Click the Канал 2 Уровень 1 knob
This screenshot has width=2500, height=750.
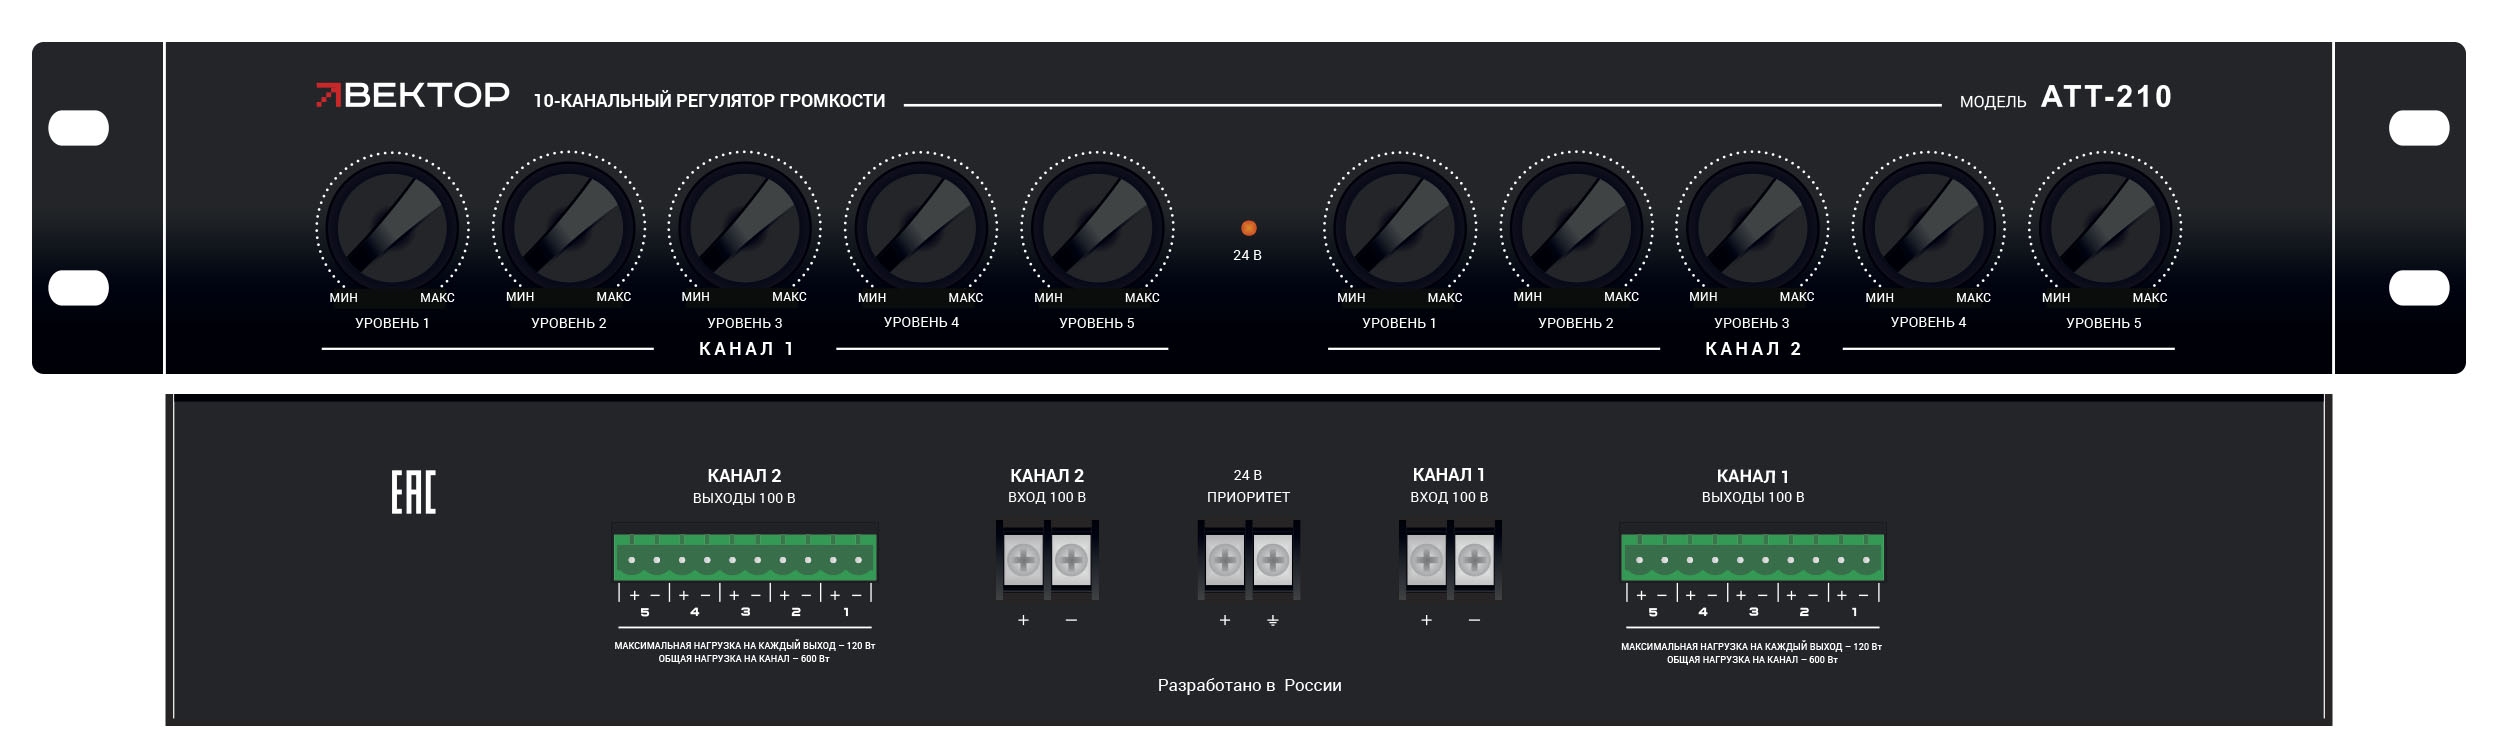click(x=1400, y=228)
